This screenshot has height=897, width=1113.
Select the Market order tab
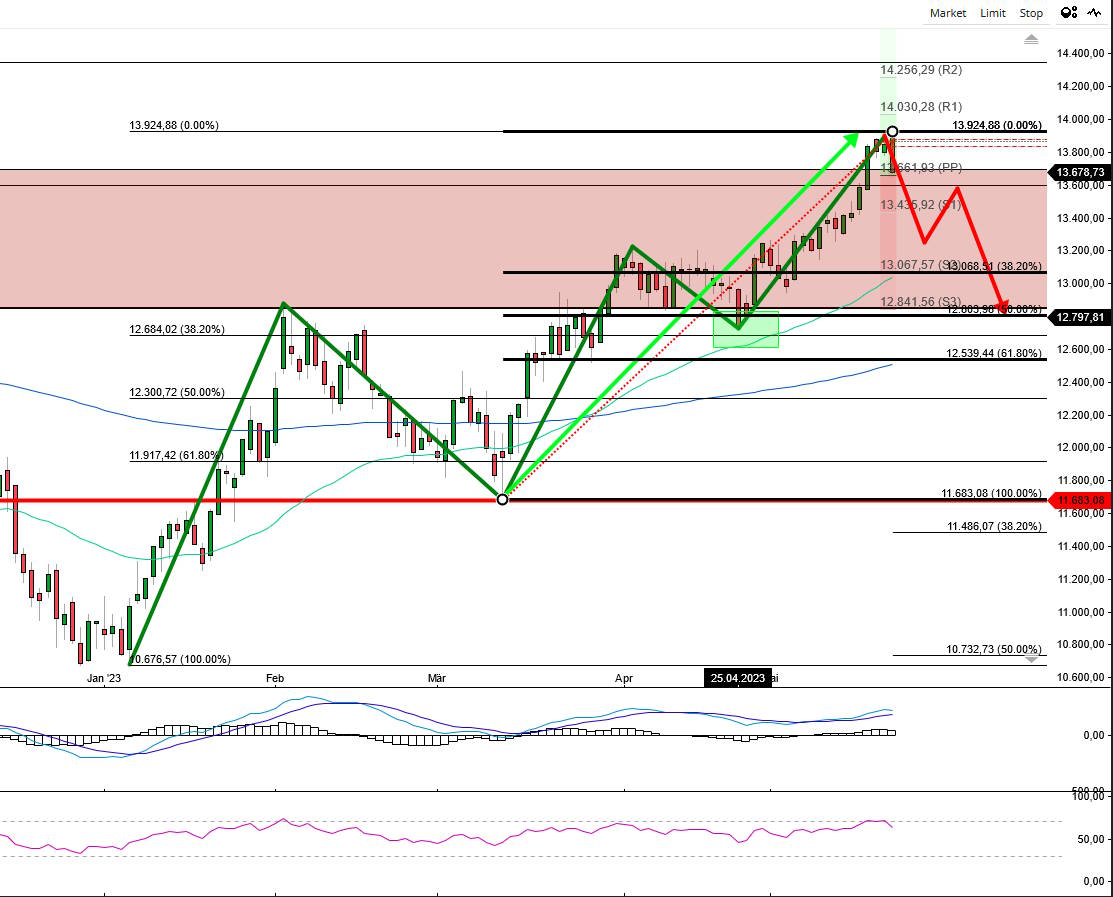(946, 13)
